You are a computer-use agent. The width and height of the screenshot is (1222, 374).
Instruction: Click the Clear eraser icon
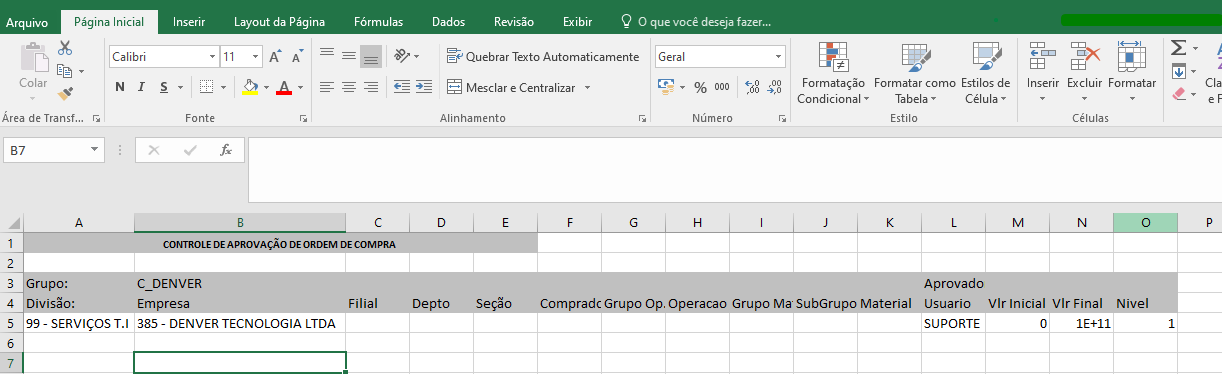click(x=1178, y=94)
